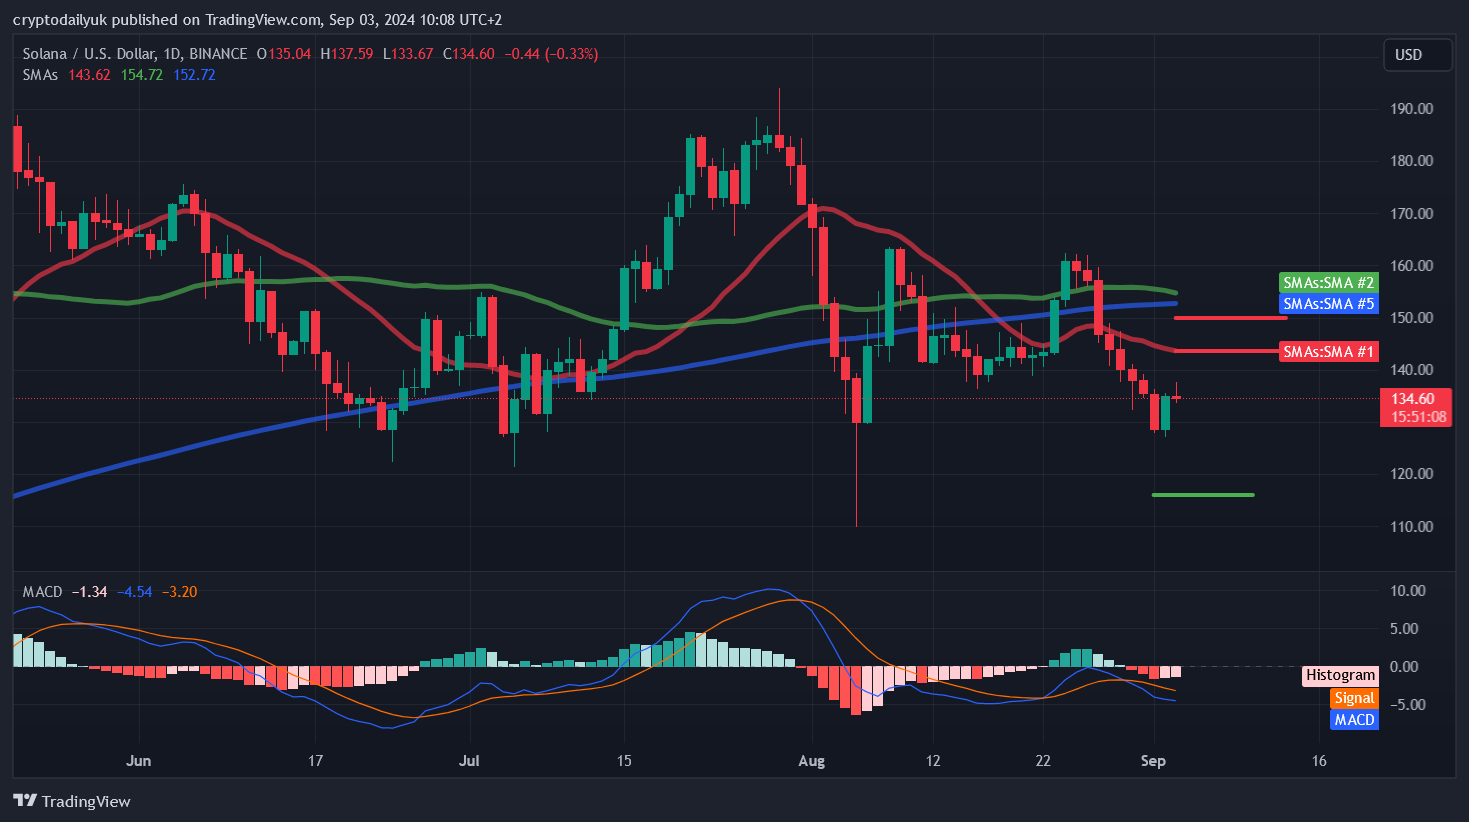This screenshot has height=822, width=1469.
Task: Click the SMAs indicator legend title
Action: tap(40, 75)
